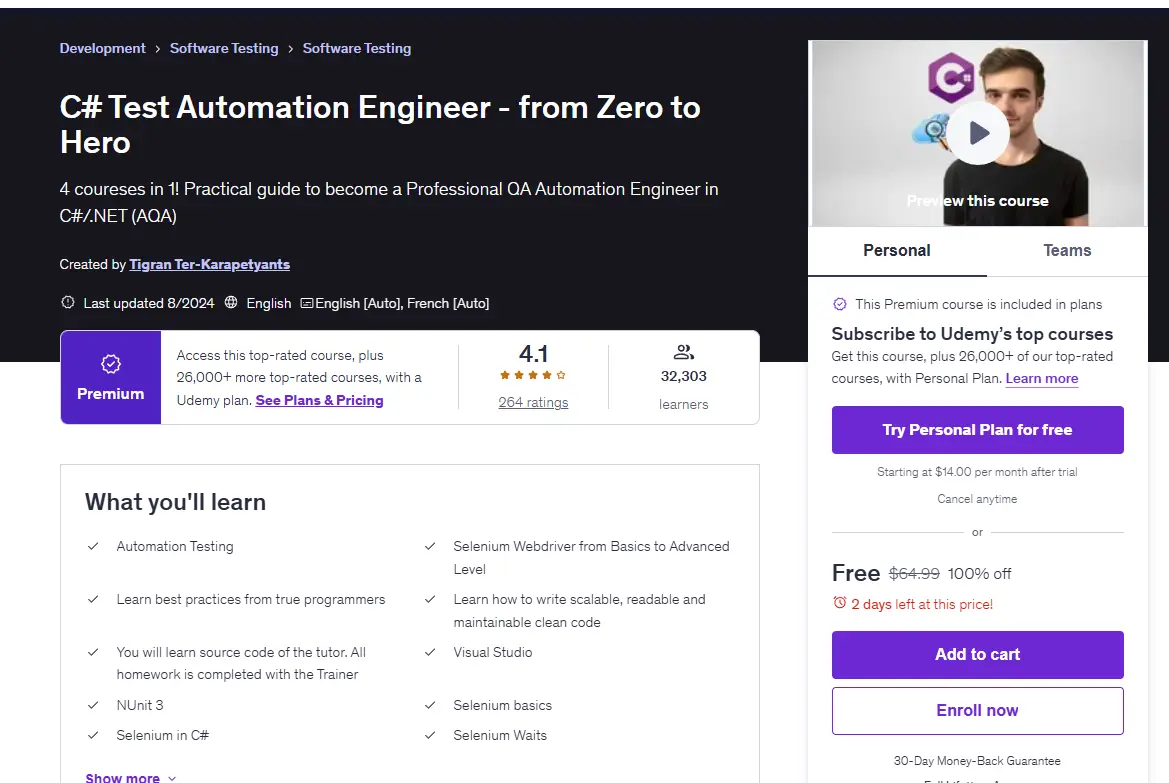Viewport: 1169px width, 783px height.
Task: Click the Premium check badge in sidebar
Action: pos(839,304)
